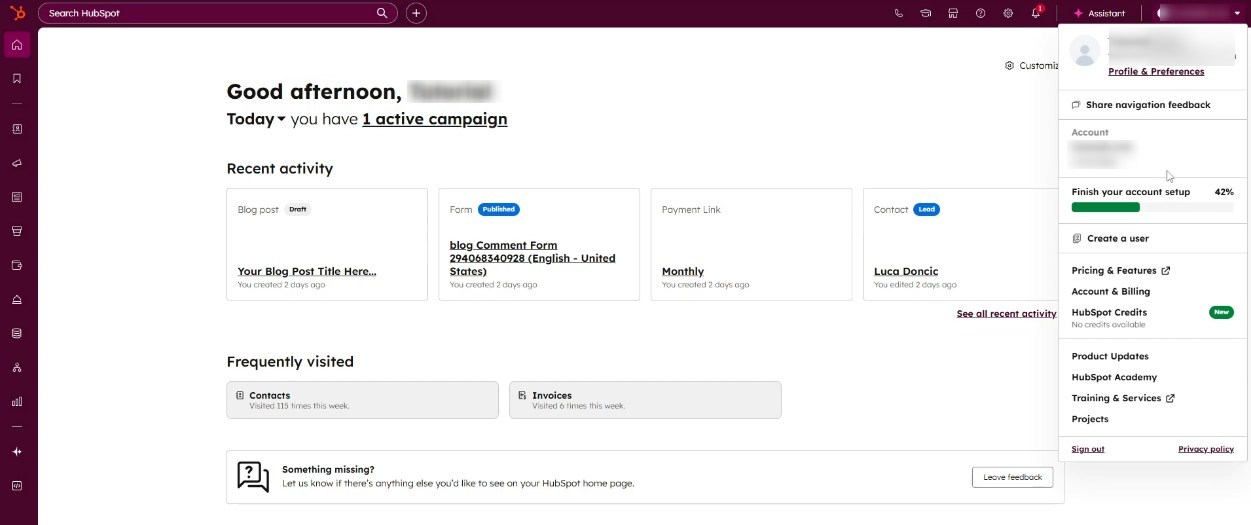Collapse the account menu dropdown arrow

[x=1237, y=13]
